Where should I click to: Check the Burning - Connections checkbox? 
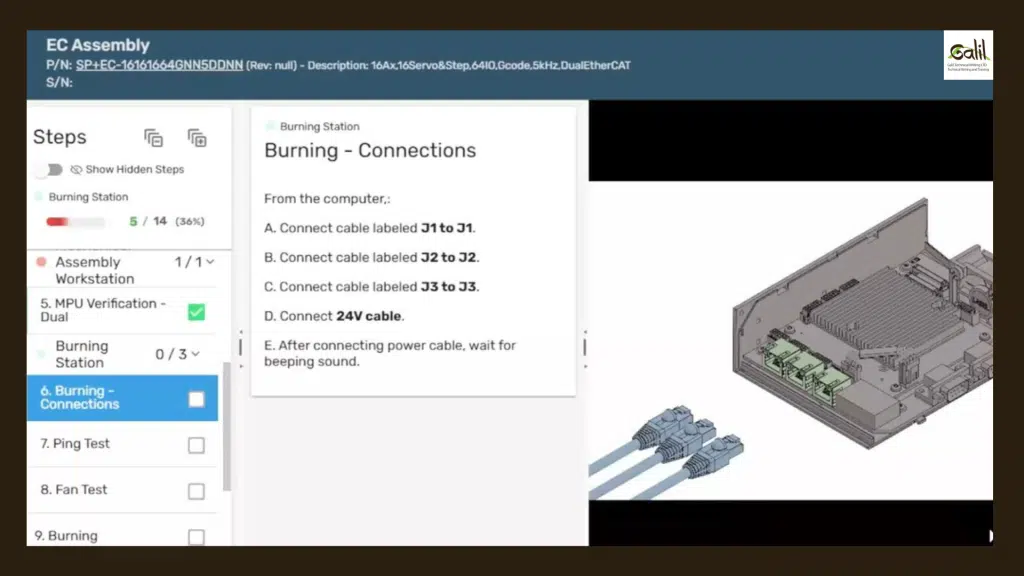(196, 399)
